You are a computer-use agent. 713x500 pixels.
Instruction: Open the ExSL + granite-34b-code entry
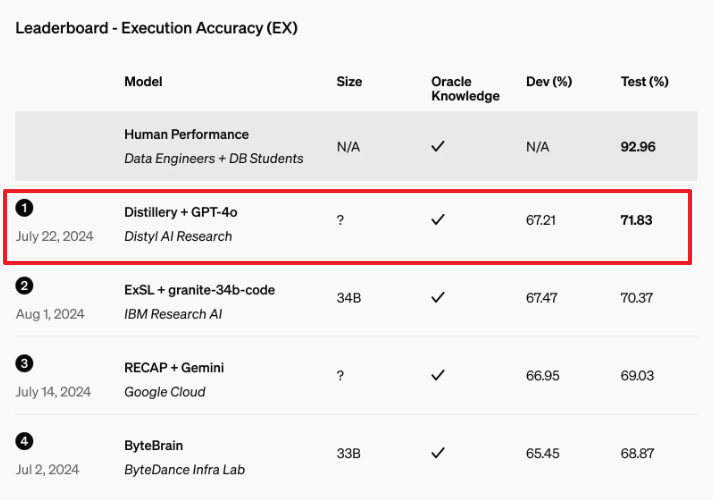click(x=199, y=290)
